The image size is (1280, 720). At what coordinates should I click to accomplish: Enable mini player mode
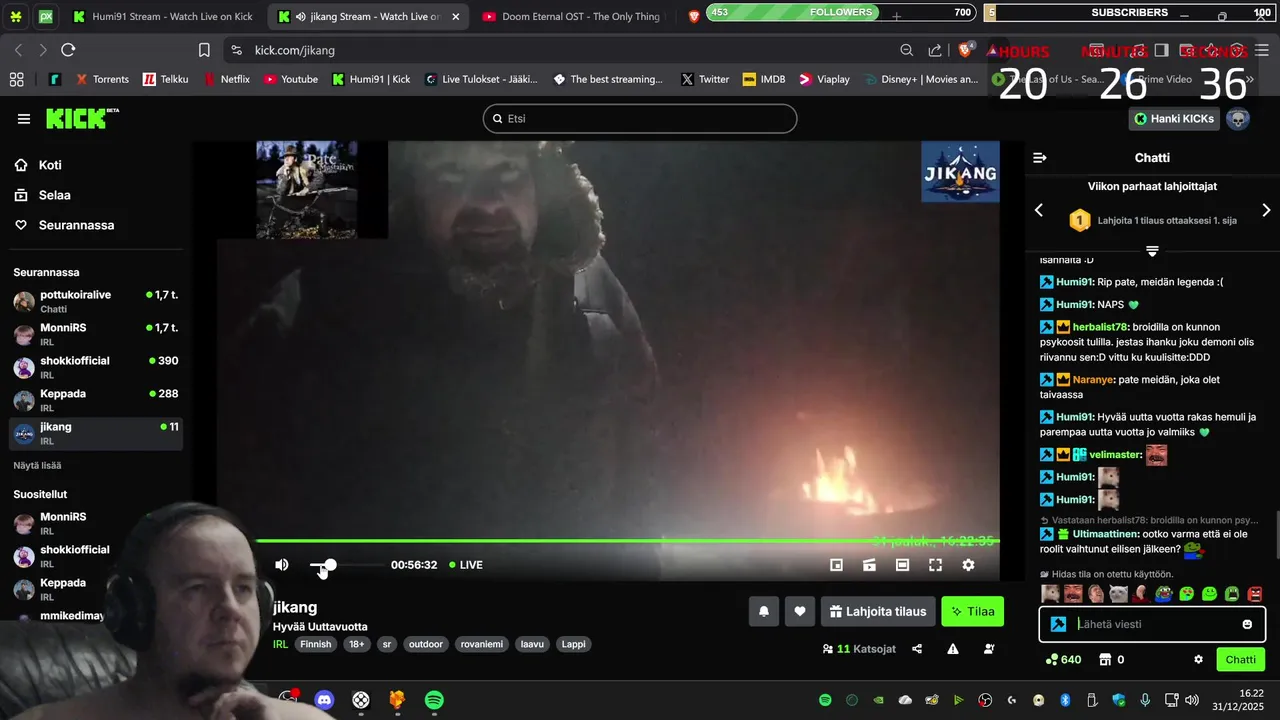coord(837,565)
